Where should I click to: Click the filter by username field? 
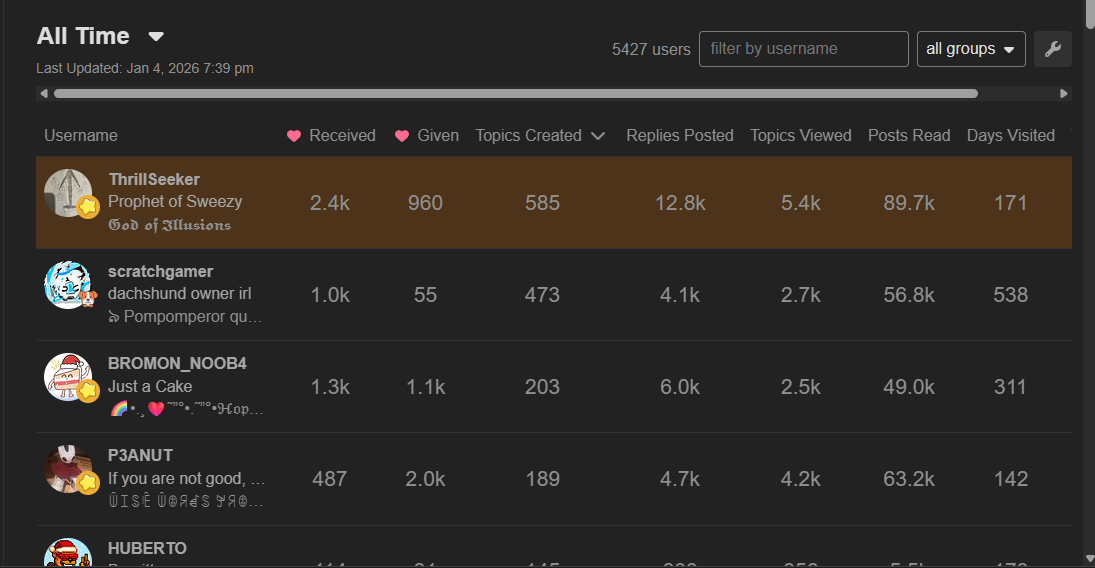pos(803,49)
